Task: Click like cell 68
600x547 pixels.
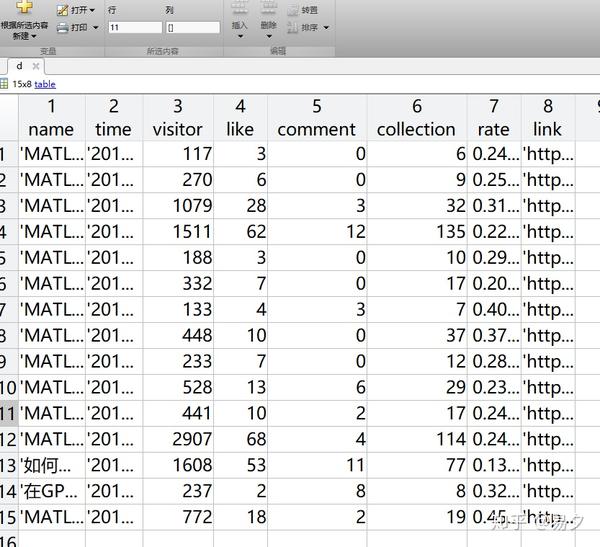Action: click(240, 439)
